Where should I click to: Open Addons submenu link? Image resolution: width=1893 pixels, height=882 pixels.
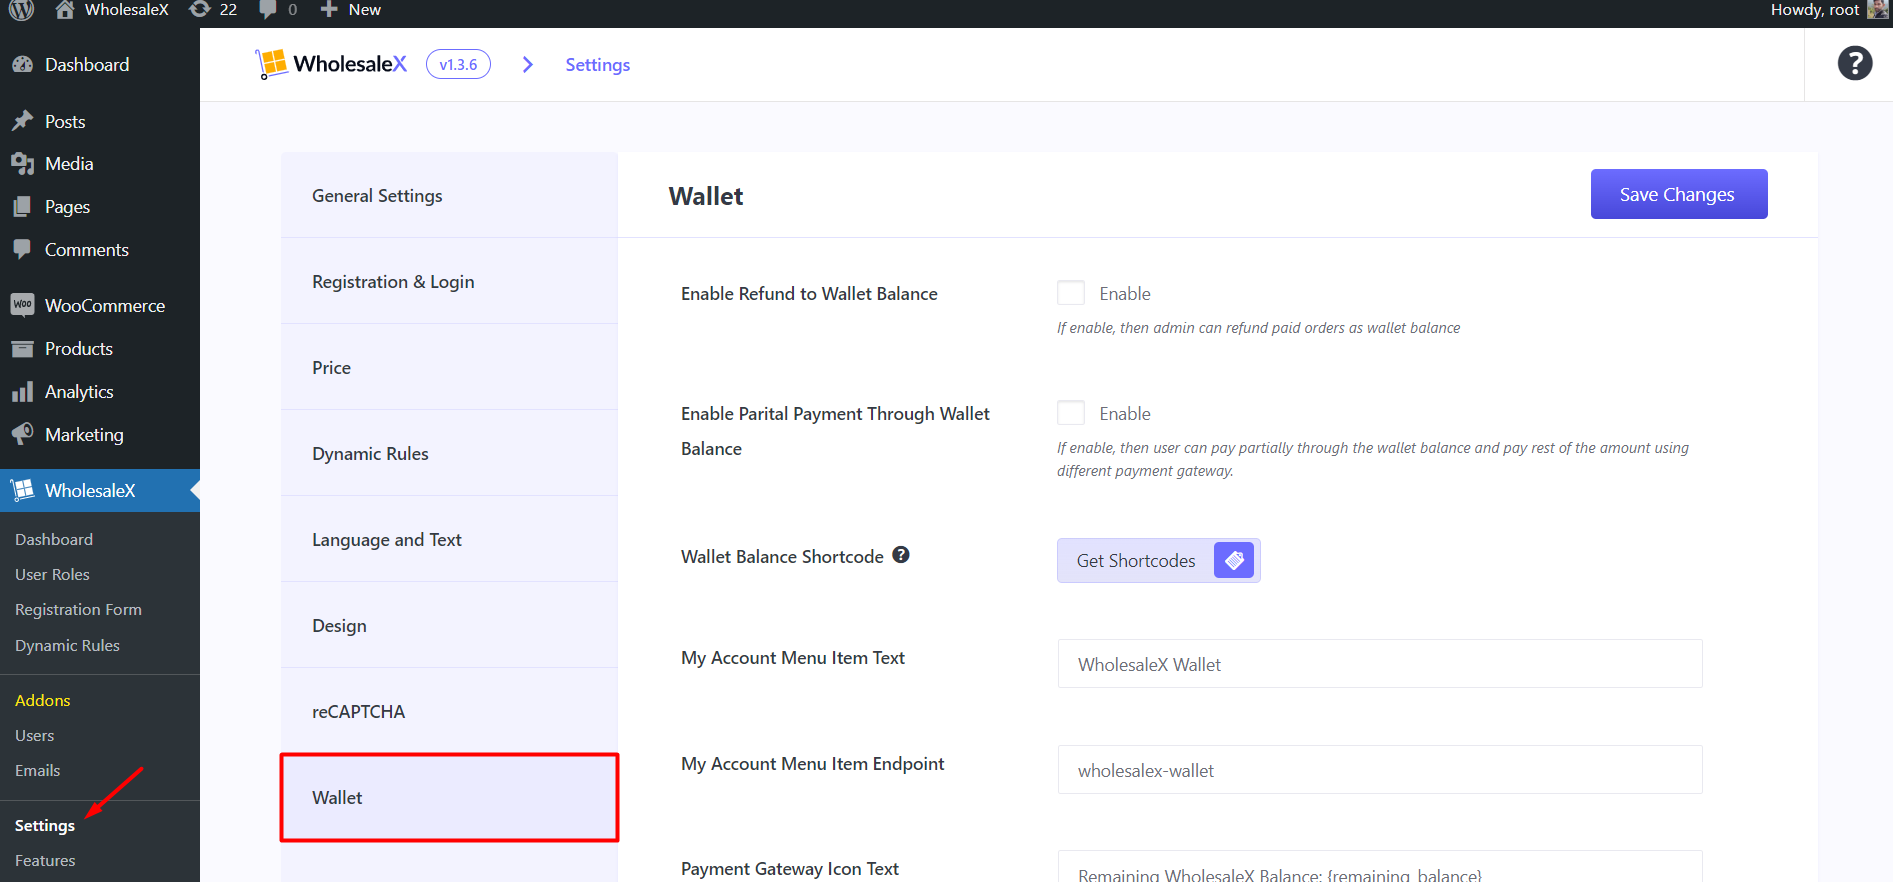coord(43,700)
